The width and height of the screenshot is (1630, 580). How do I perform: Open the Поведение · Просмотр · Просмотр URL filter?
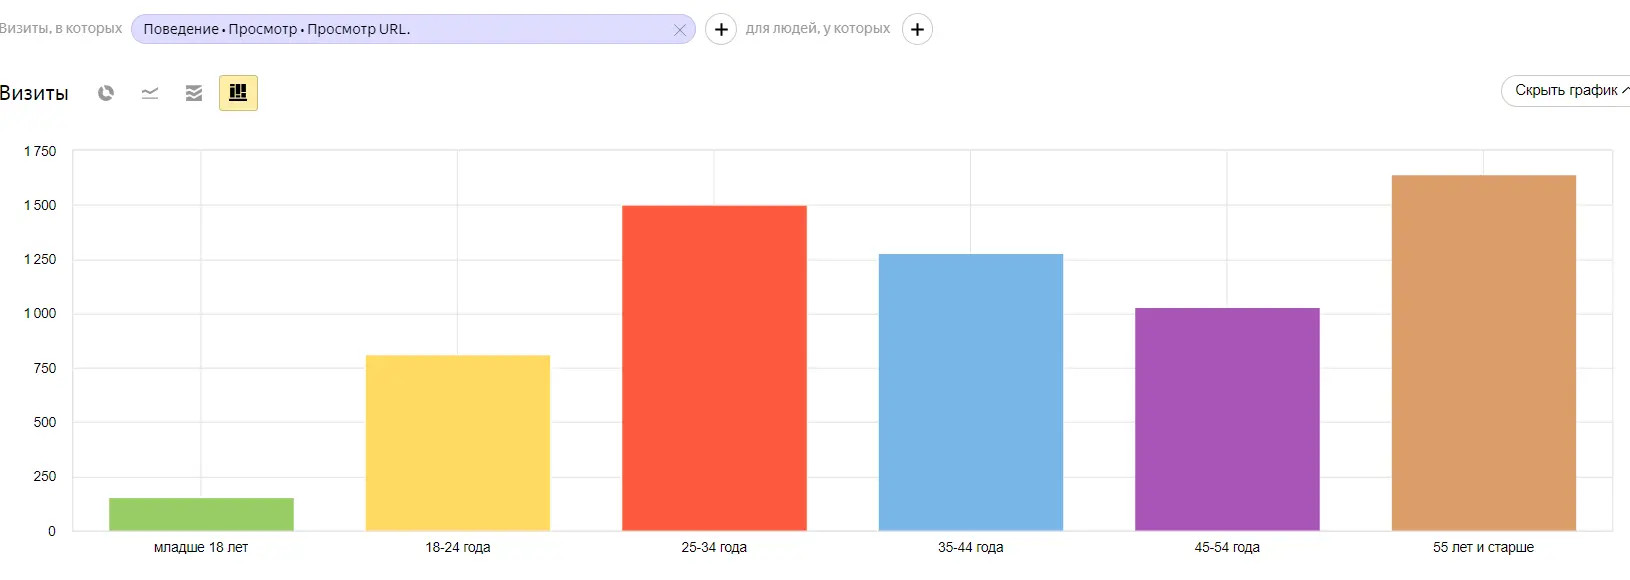[400, 29]
